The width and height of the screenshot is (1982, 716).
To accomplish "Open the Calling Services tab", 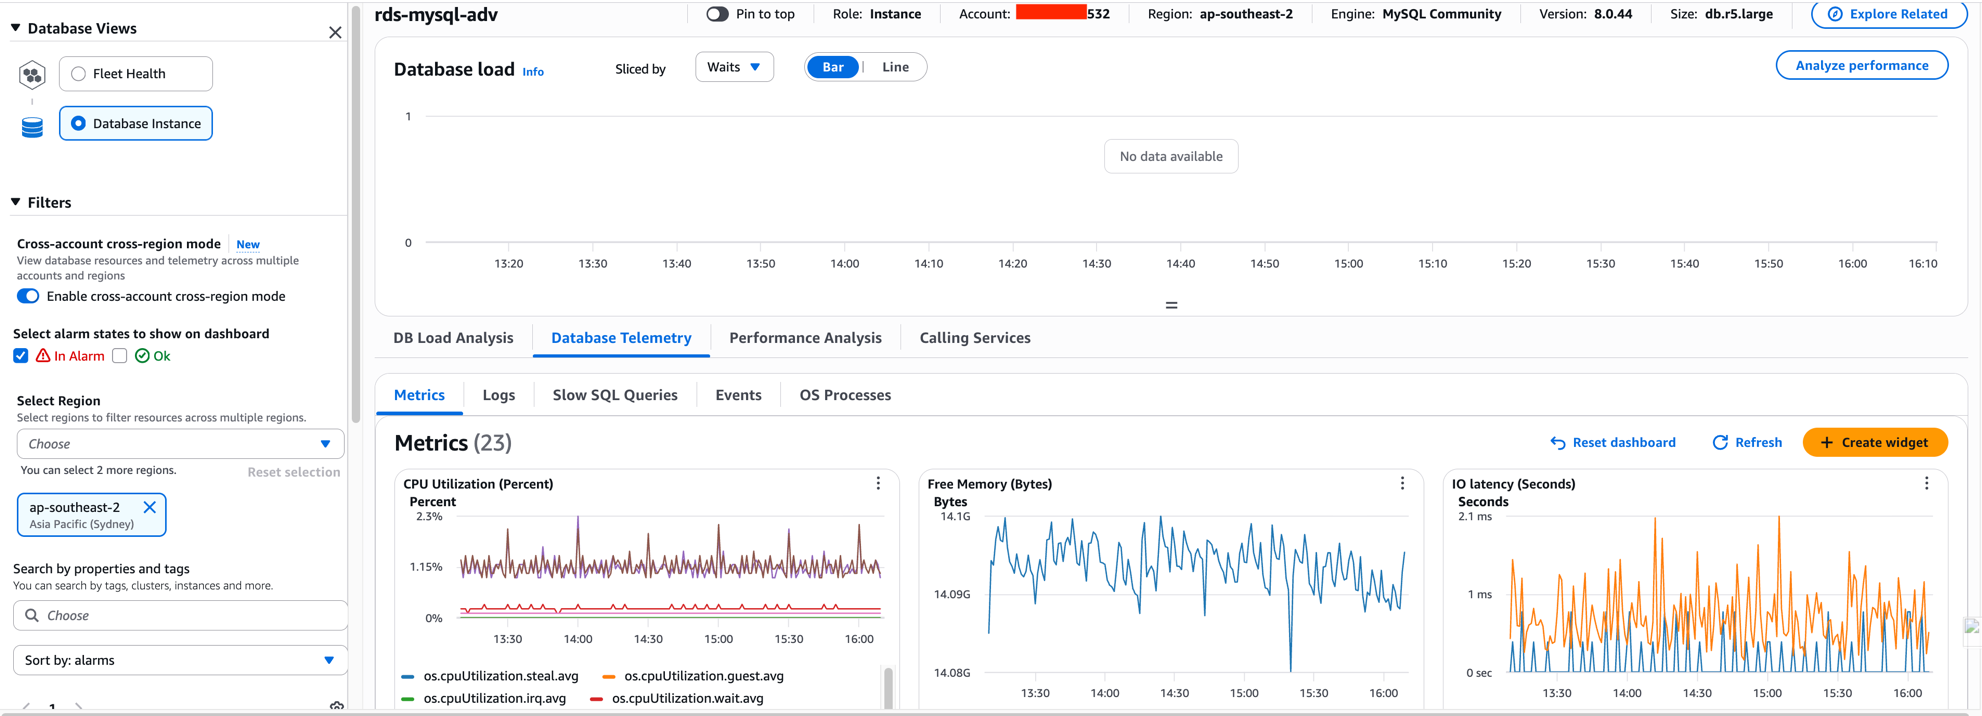I will click(975, 338).
